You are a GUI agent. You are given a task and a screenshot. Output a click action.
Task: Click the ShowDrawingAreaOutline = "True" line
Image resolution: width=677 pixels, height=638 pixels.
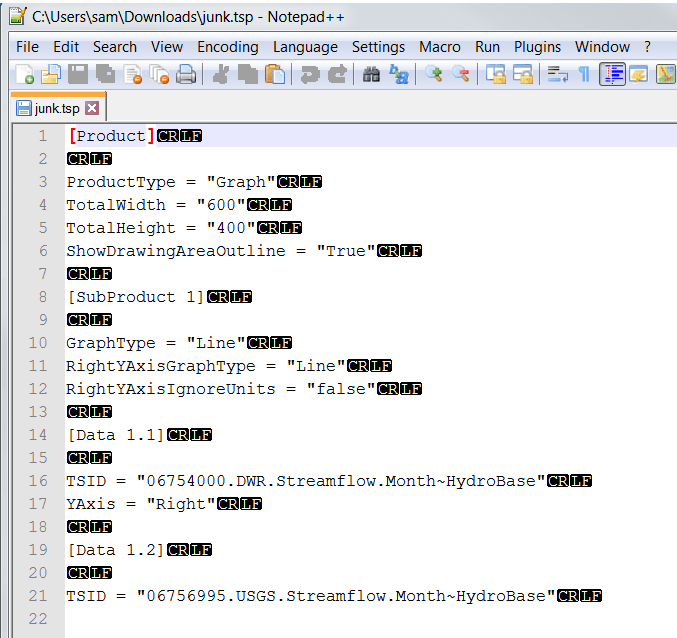(x=221, y=251)
